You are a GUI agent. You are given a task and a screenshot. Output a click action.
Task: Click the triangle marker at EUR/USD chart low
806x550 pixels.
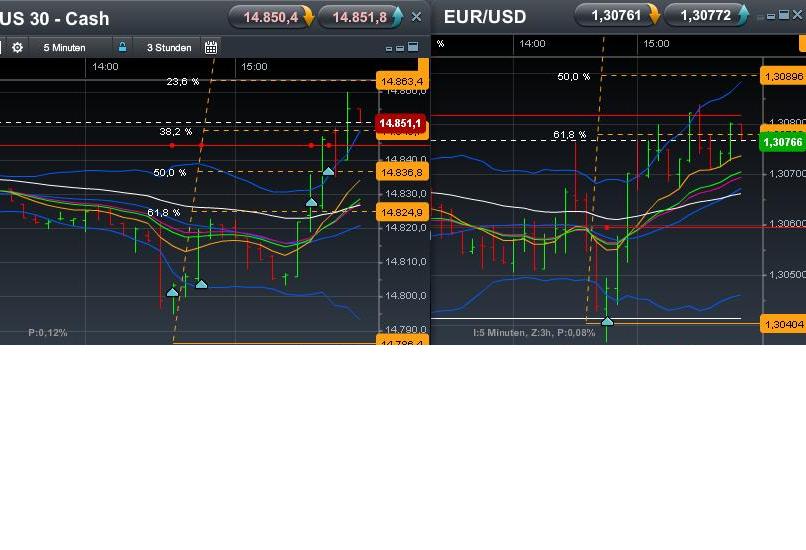pyautogui.click(x=607, y=322)
